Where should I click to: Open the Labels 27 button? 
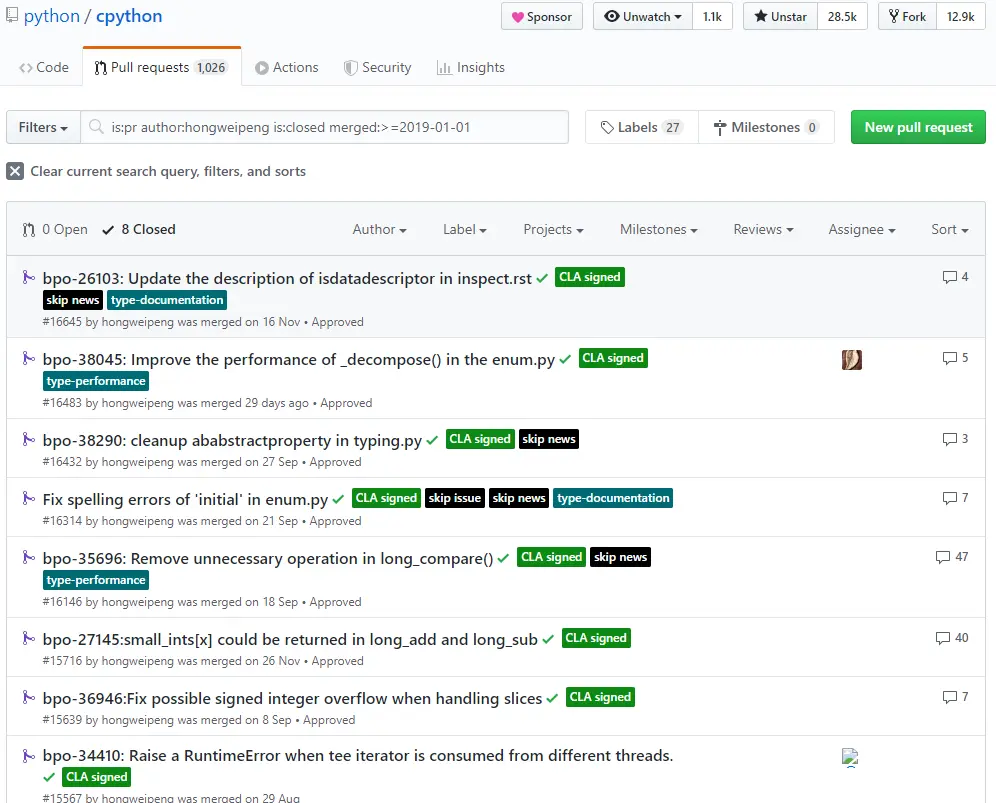pyautogui.click(x=642, y=127)
